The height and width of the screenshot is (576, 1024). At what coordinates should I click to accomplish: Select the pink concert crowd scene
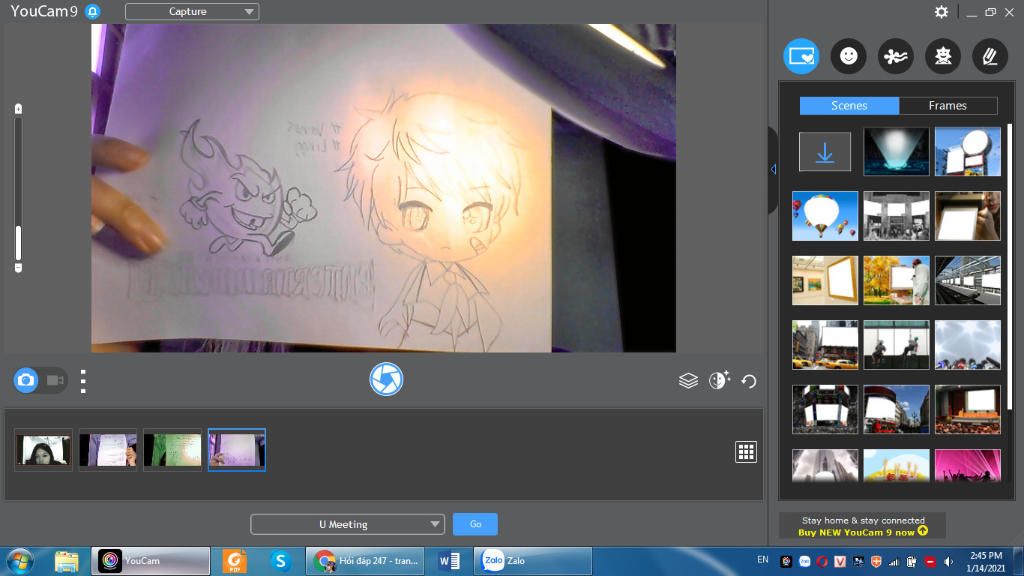click(967, 465)
